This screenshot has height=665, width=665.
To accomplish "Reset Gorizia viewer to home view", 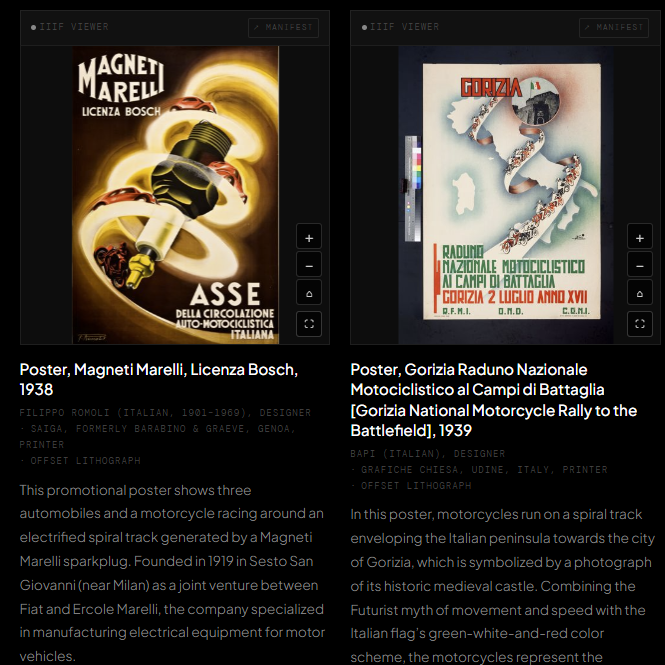I will click(639, 294).
